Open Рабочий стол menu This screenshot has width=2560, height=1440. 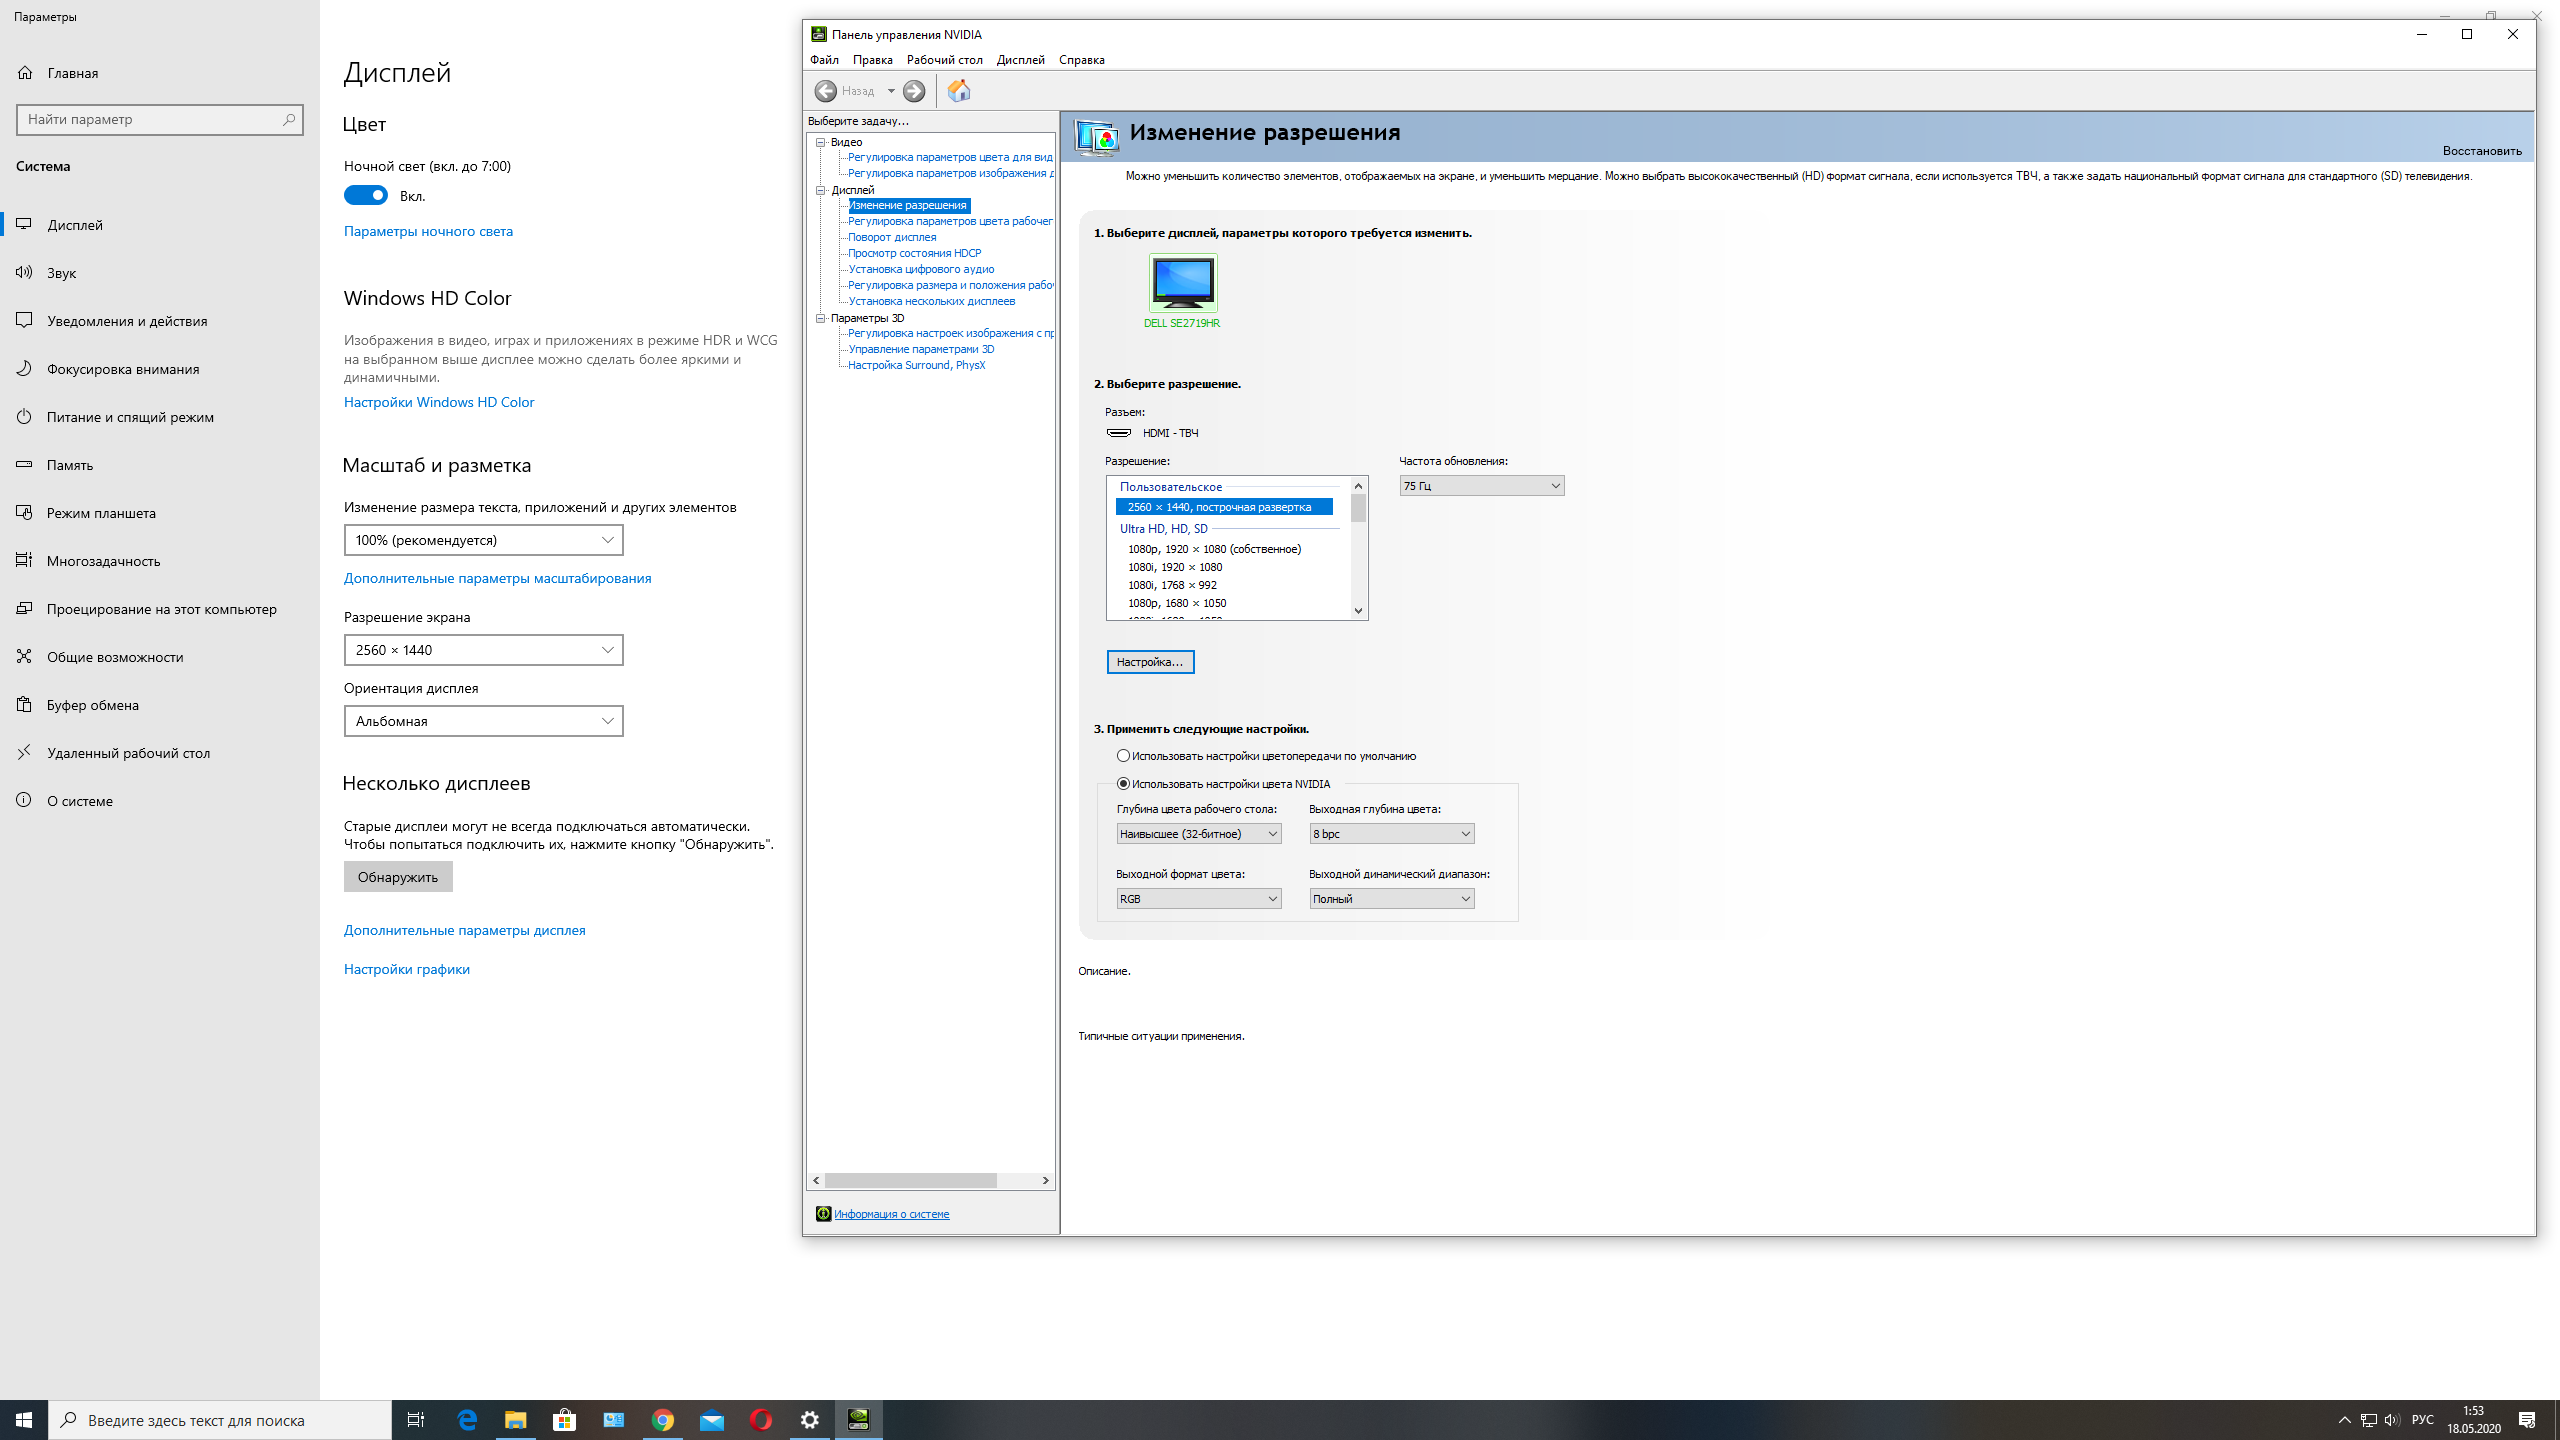pos(944,60)
